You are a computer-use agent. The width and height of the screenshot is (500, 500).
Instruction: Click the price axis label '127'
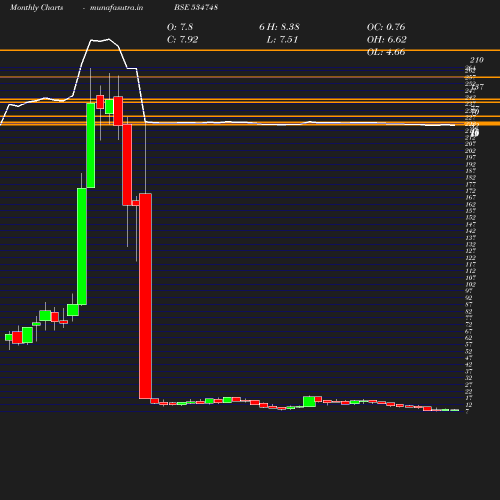tap(470, 251)
